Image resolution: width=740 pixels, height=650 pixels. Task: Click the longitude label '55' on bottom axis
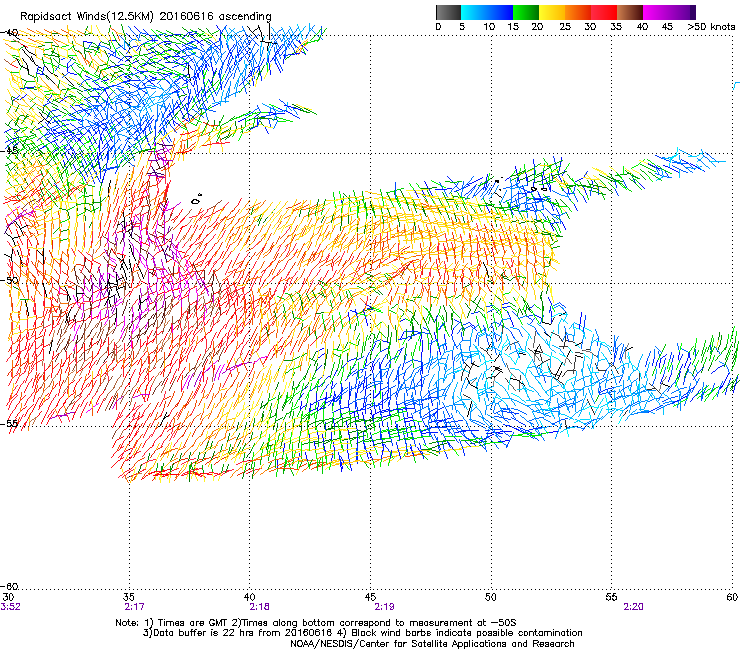pos(611,597)
